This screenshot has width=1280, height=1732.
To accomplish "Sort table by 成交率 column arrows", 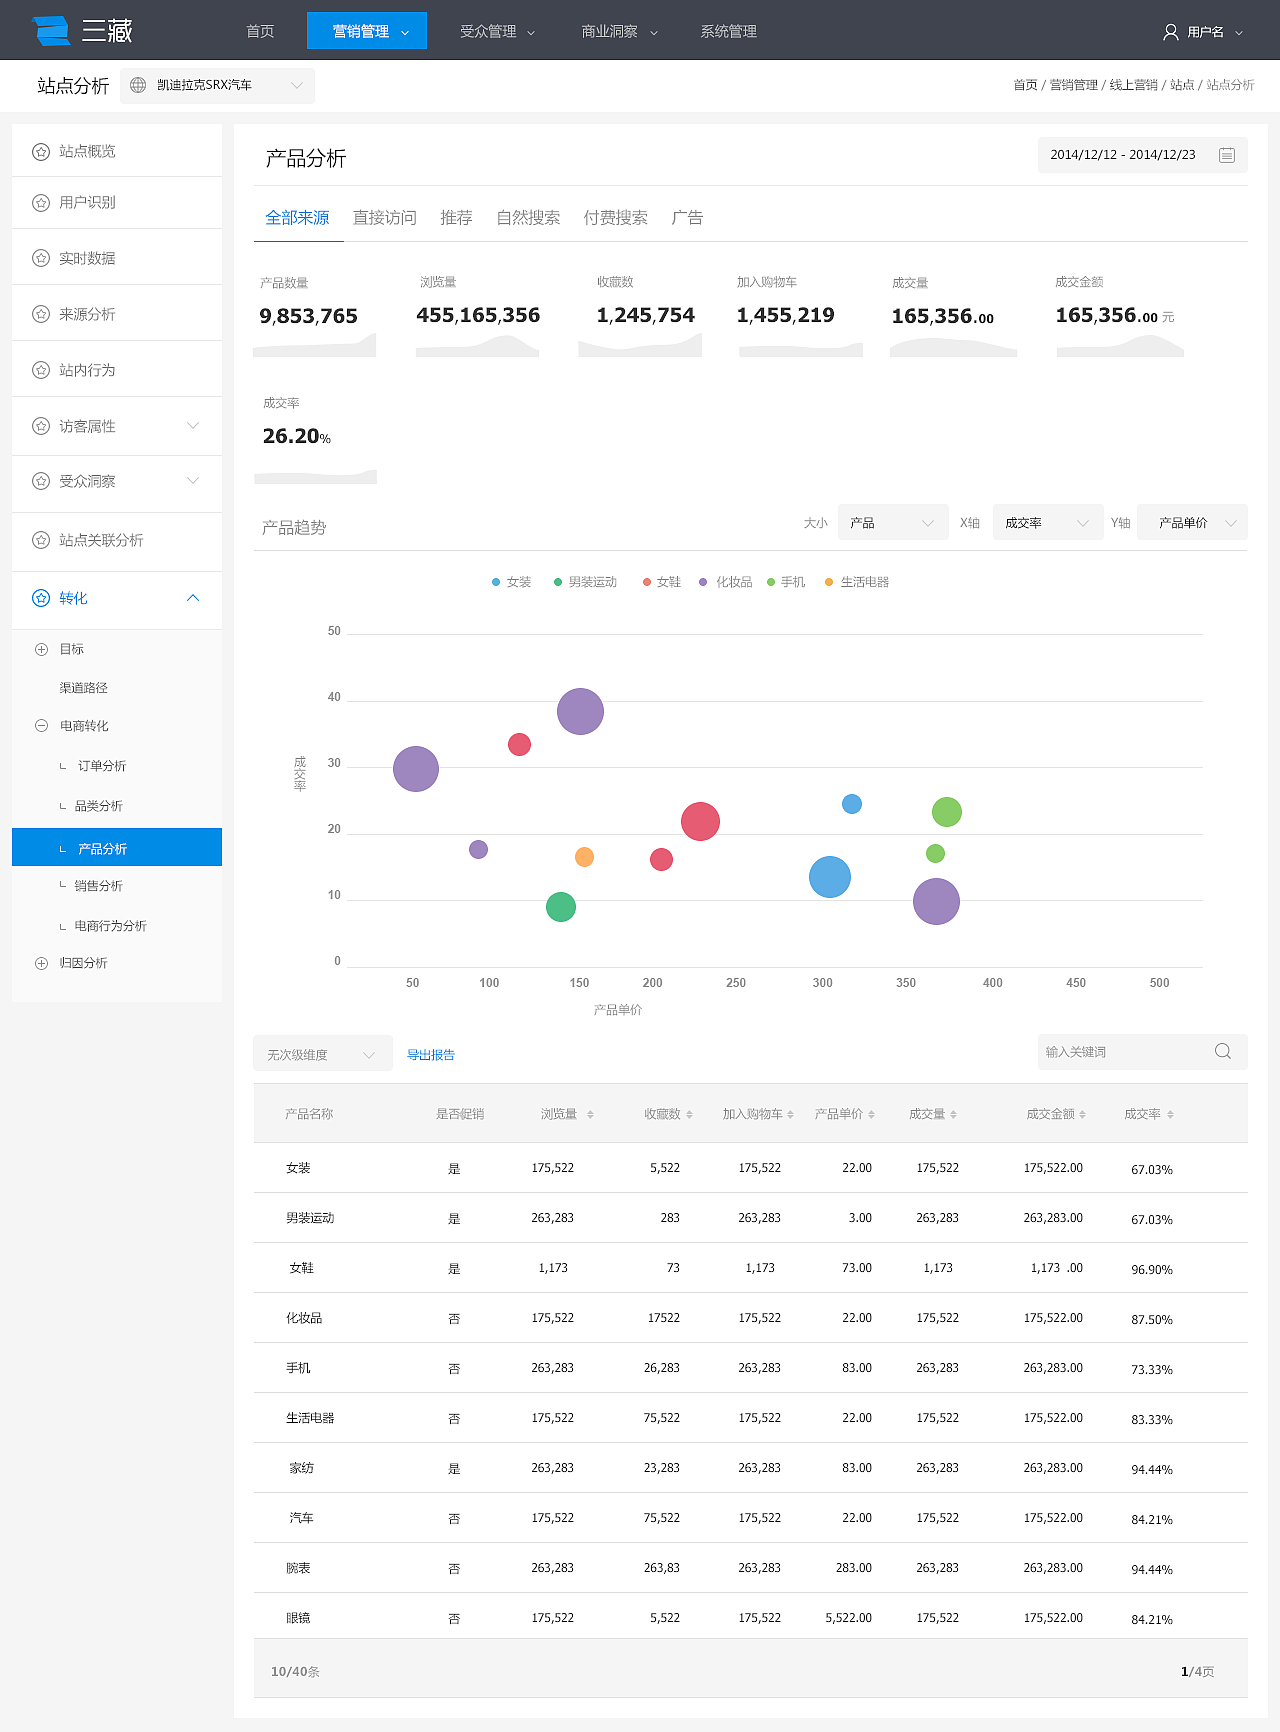I will pyautogui.click(x=1170, y=1114).
